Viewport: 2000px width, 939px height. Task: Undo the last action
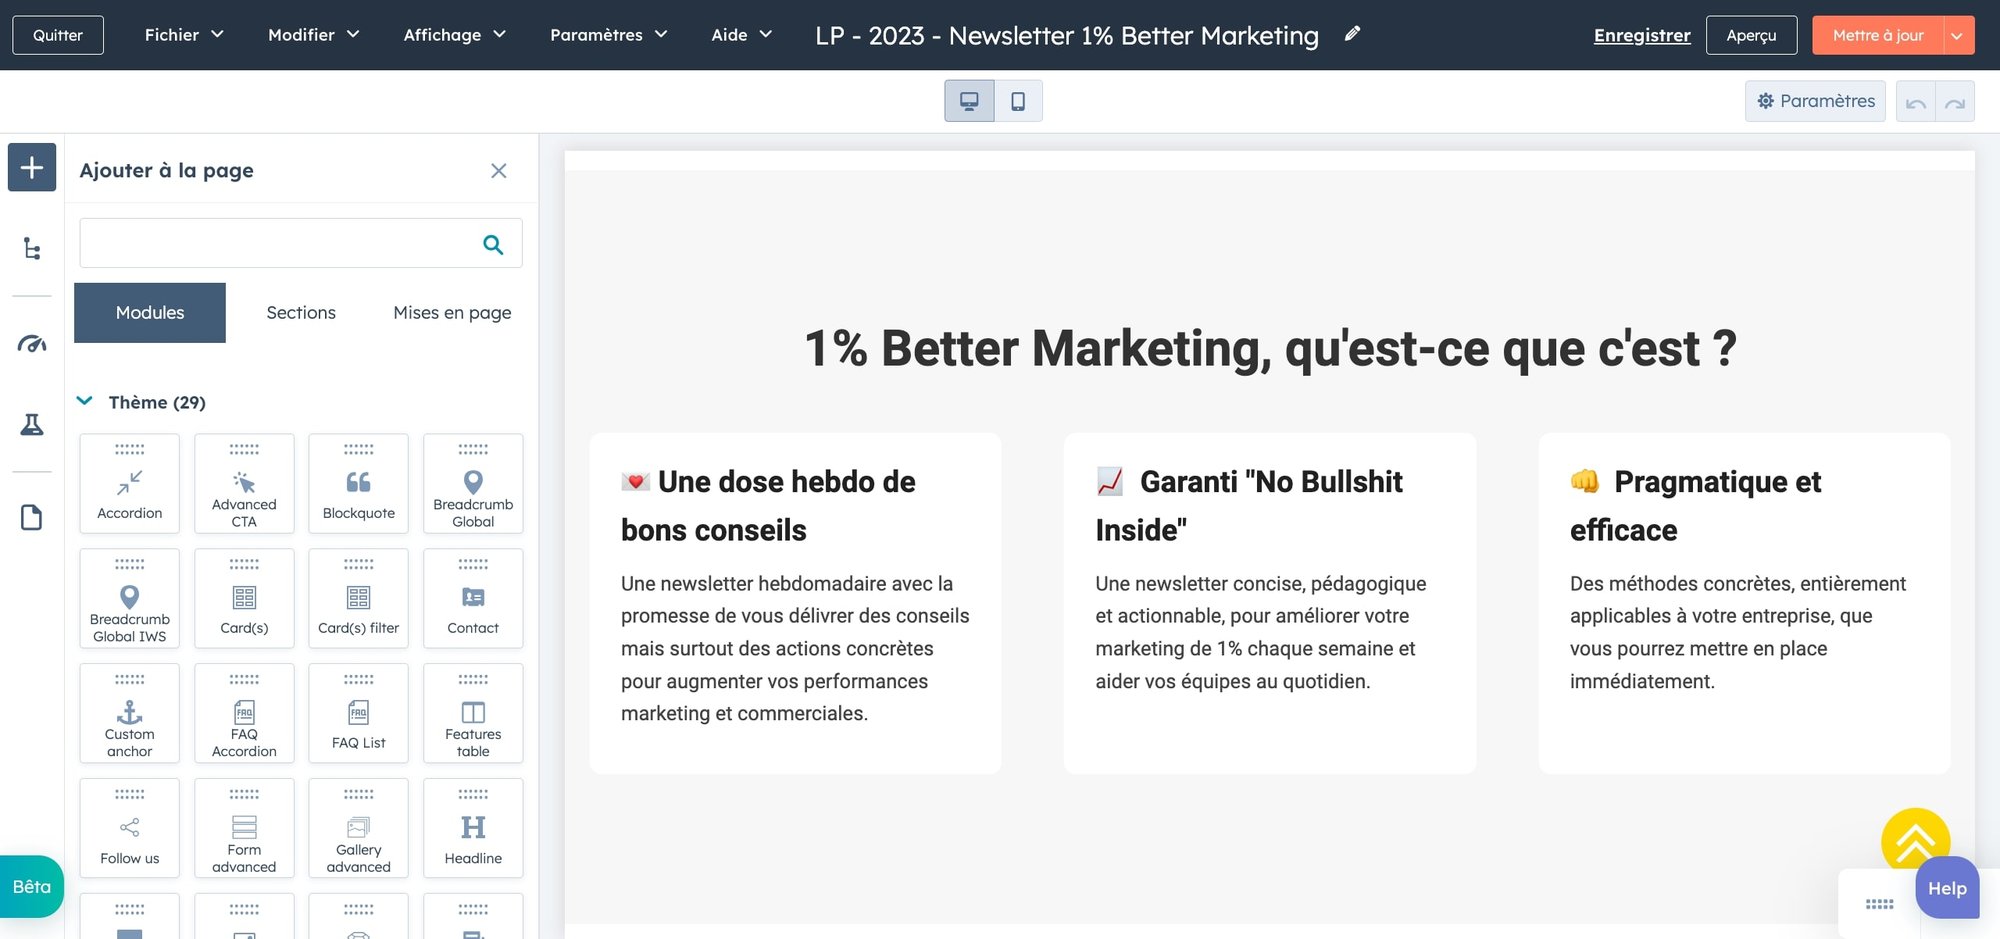click(x=1916, y=102)
